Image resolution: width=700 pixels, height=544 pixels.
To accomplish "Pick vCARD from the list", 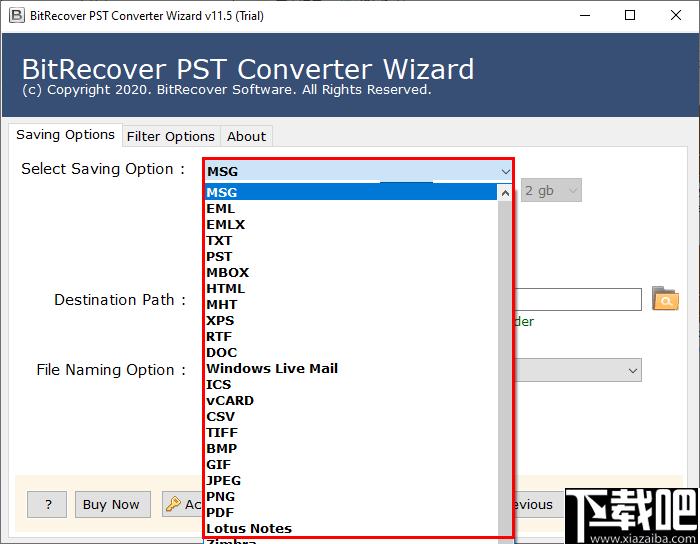I will (351, 401).
